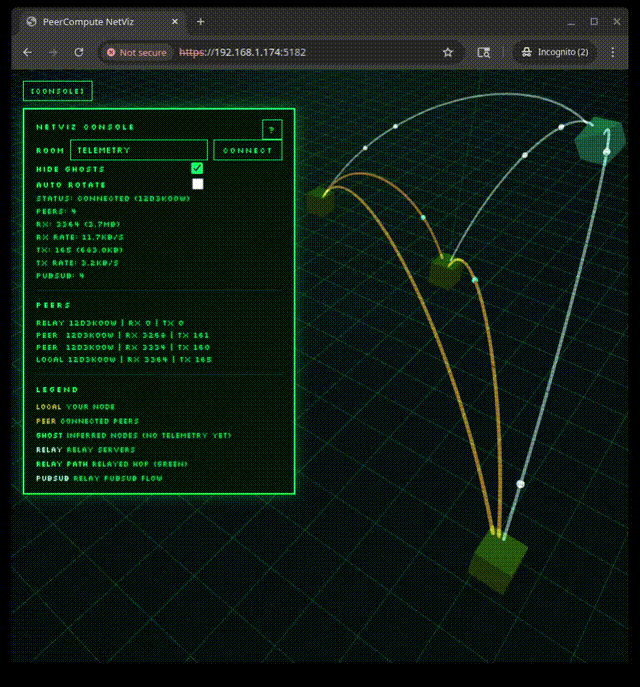Enable the Auto Rotate checkbox
The image size is (640, 687).
tap(198, 184)
